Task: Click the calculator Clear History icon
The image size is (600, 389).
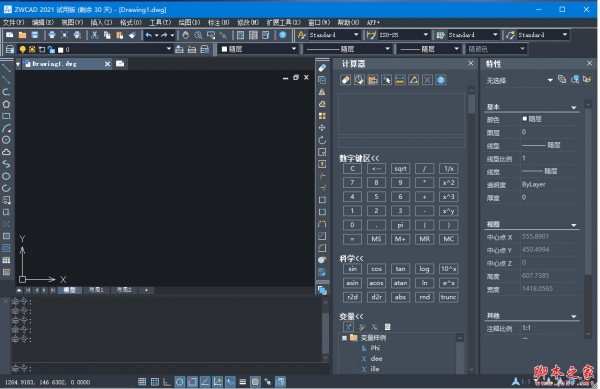Action: [359, 80]
